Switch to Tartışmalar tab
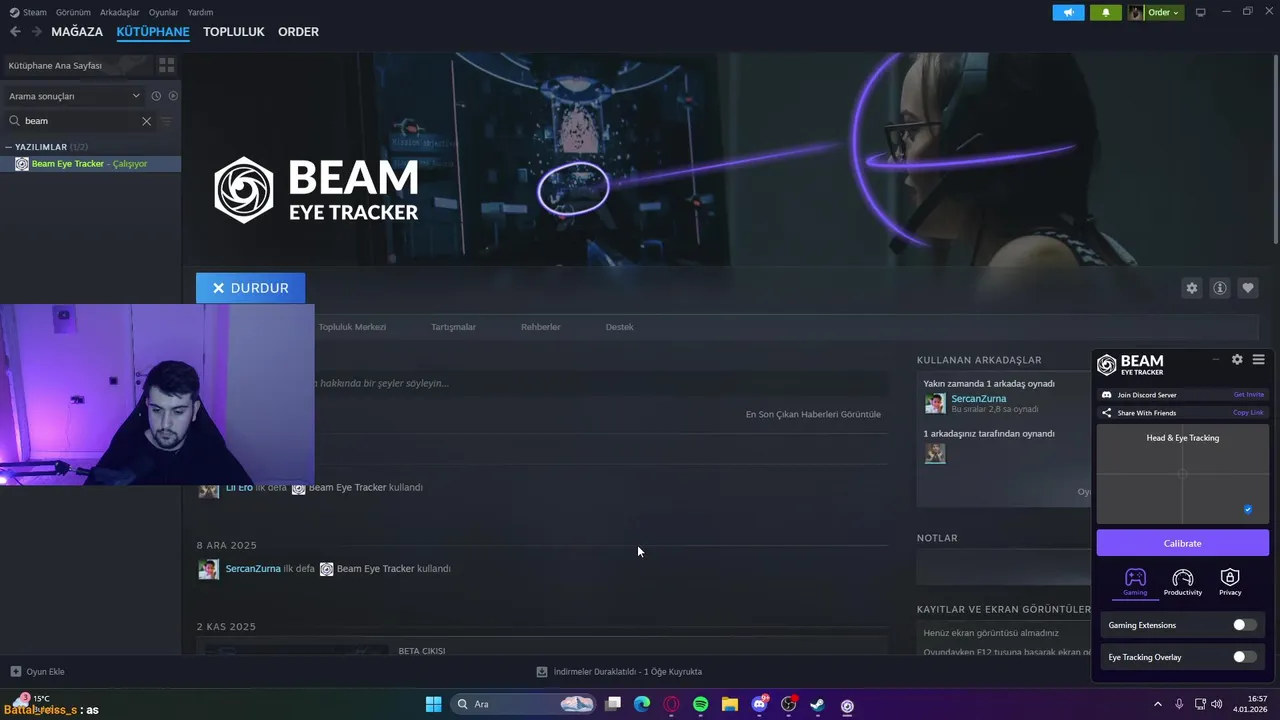This screenshot has height=720, width=1280. (453, 327)
